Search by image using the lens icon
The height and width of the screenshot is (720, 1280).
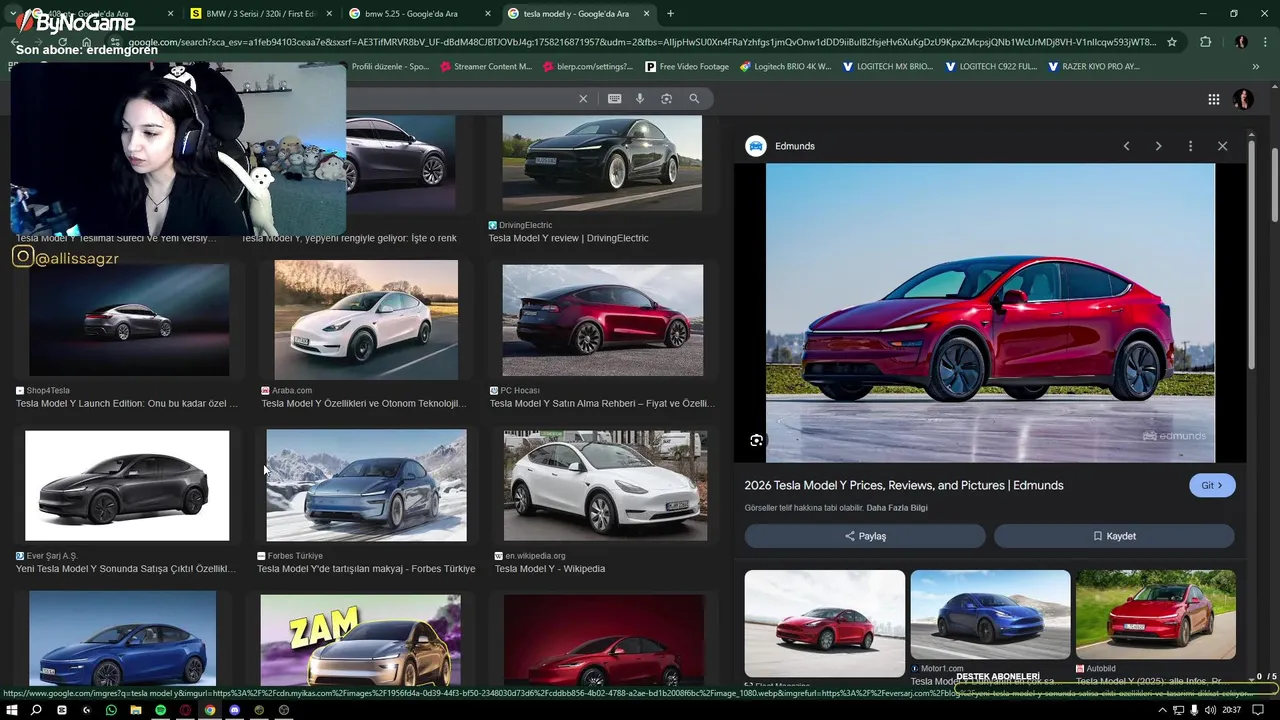(x=666, y=98)
